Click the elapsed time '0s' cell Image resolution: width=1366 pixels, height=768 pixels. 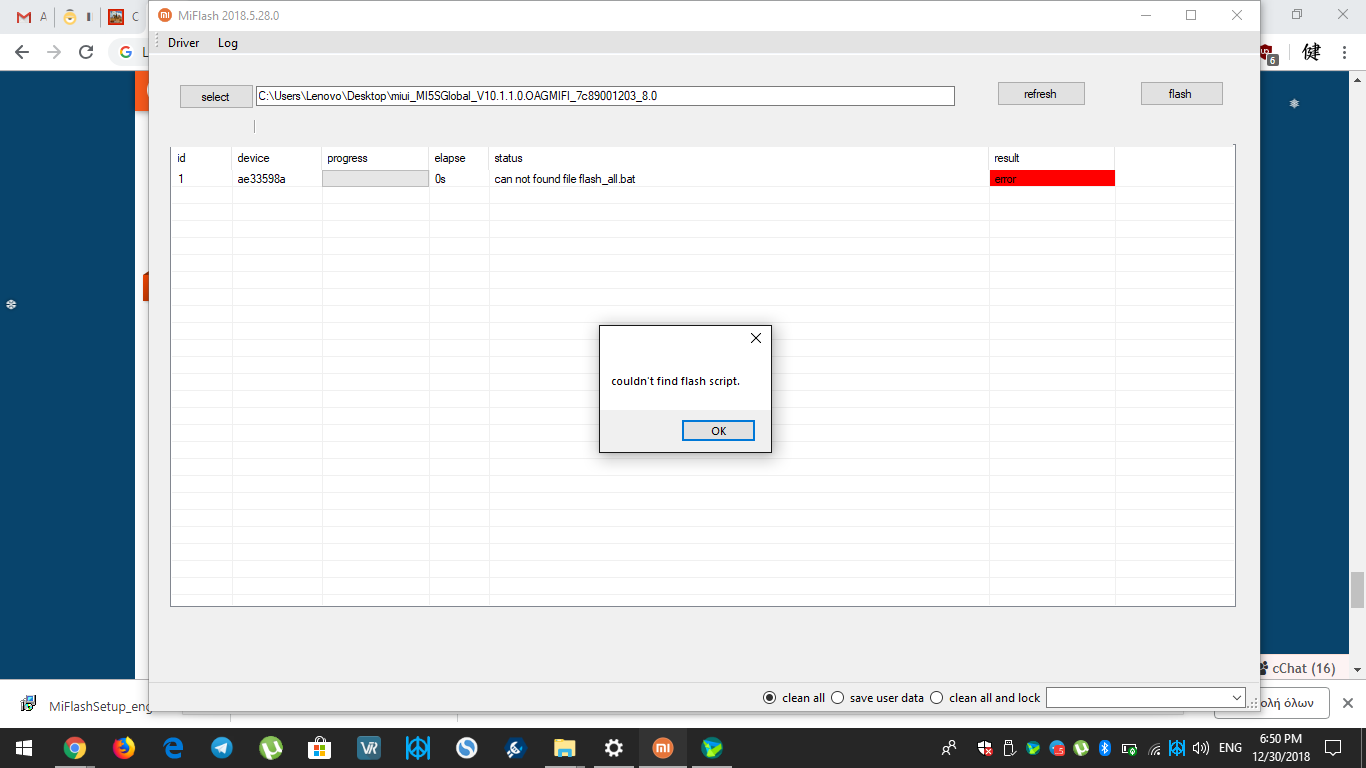pos(440,179)
